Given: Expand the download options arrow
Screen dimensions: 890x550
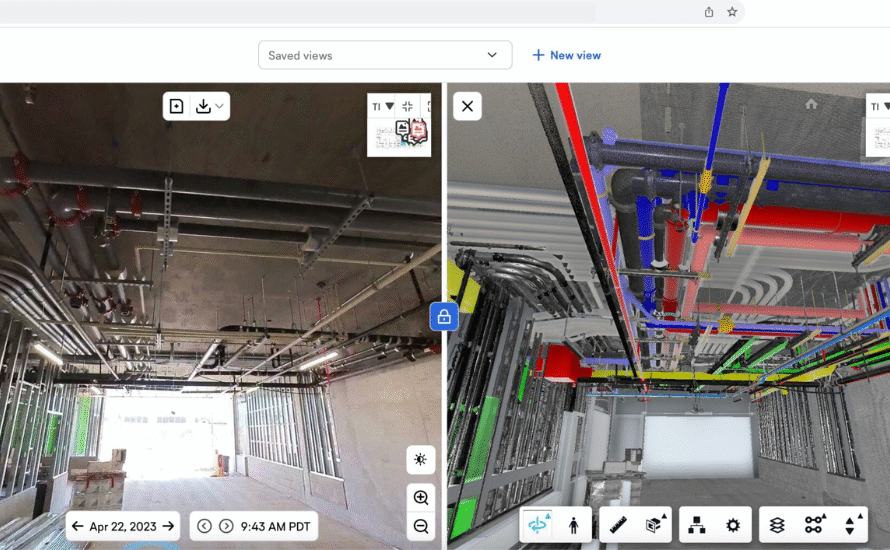Looking at the screenshot, I should tap(219, 106).
